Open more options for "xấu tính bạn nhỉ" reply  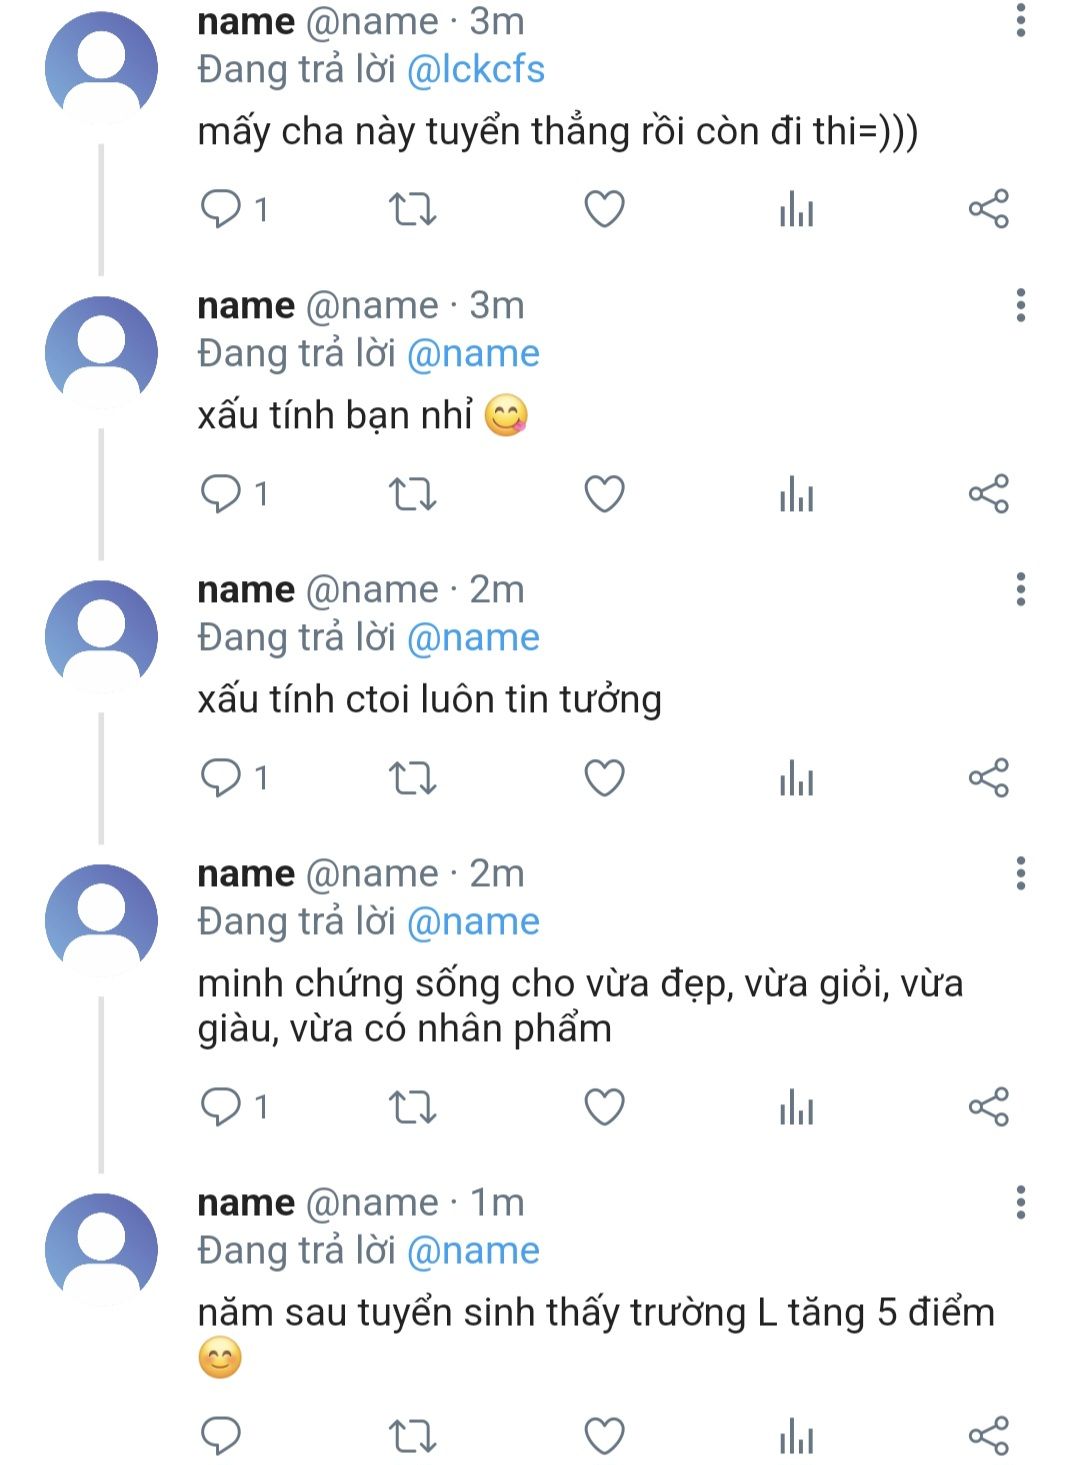1020,305
